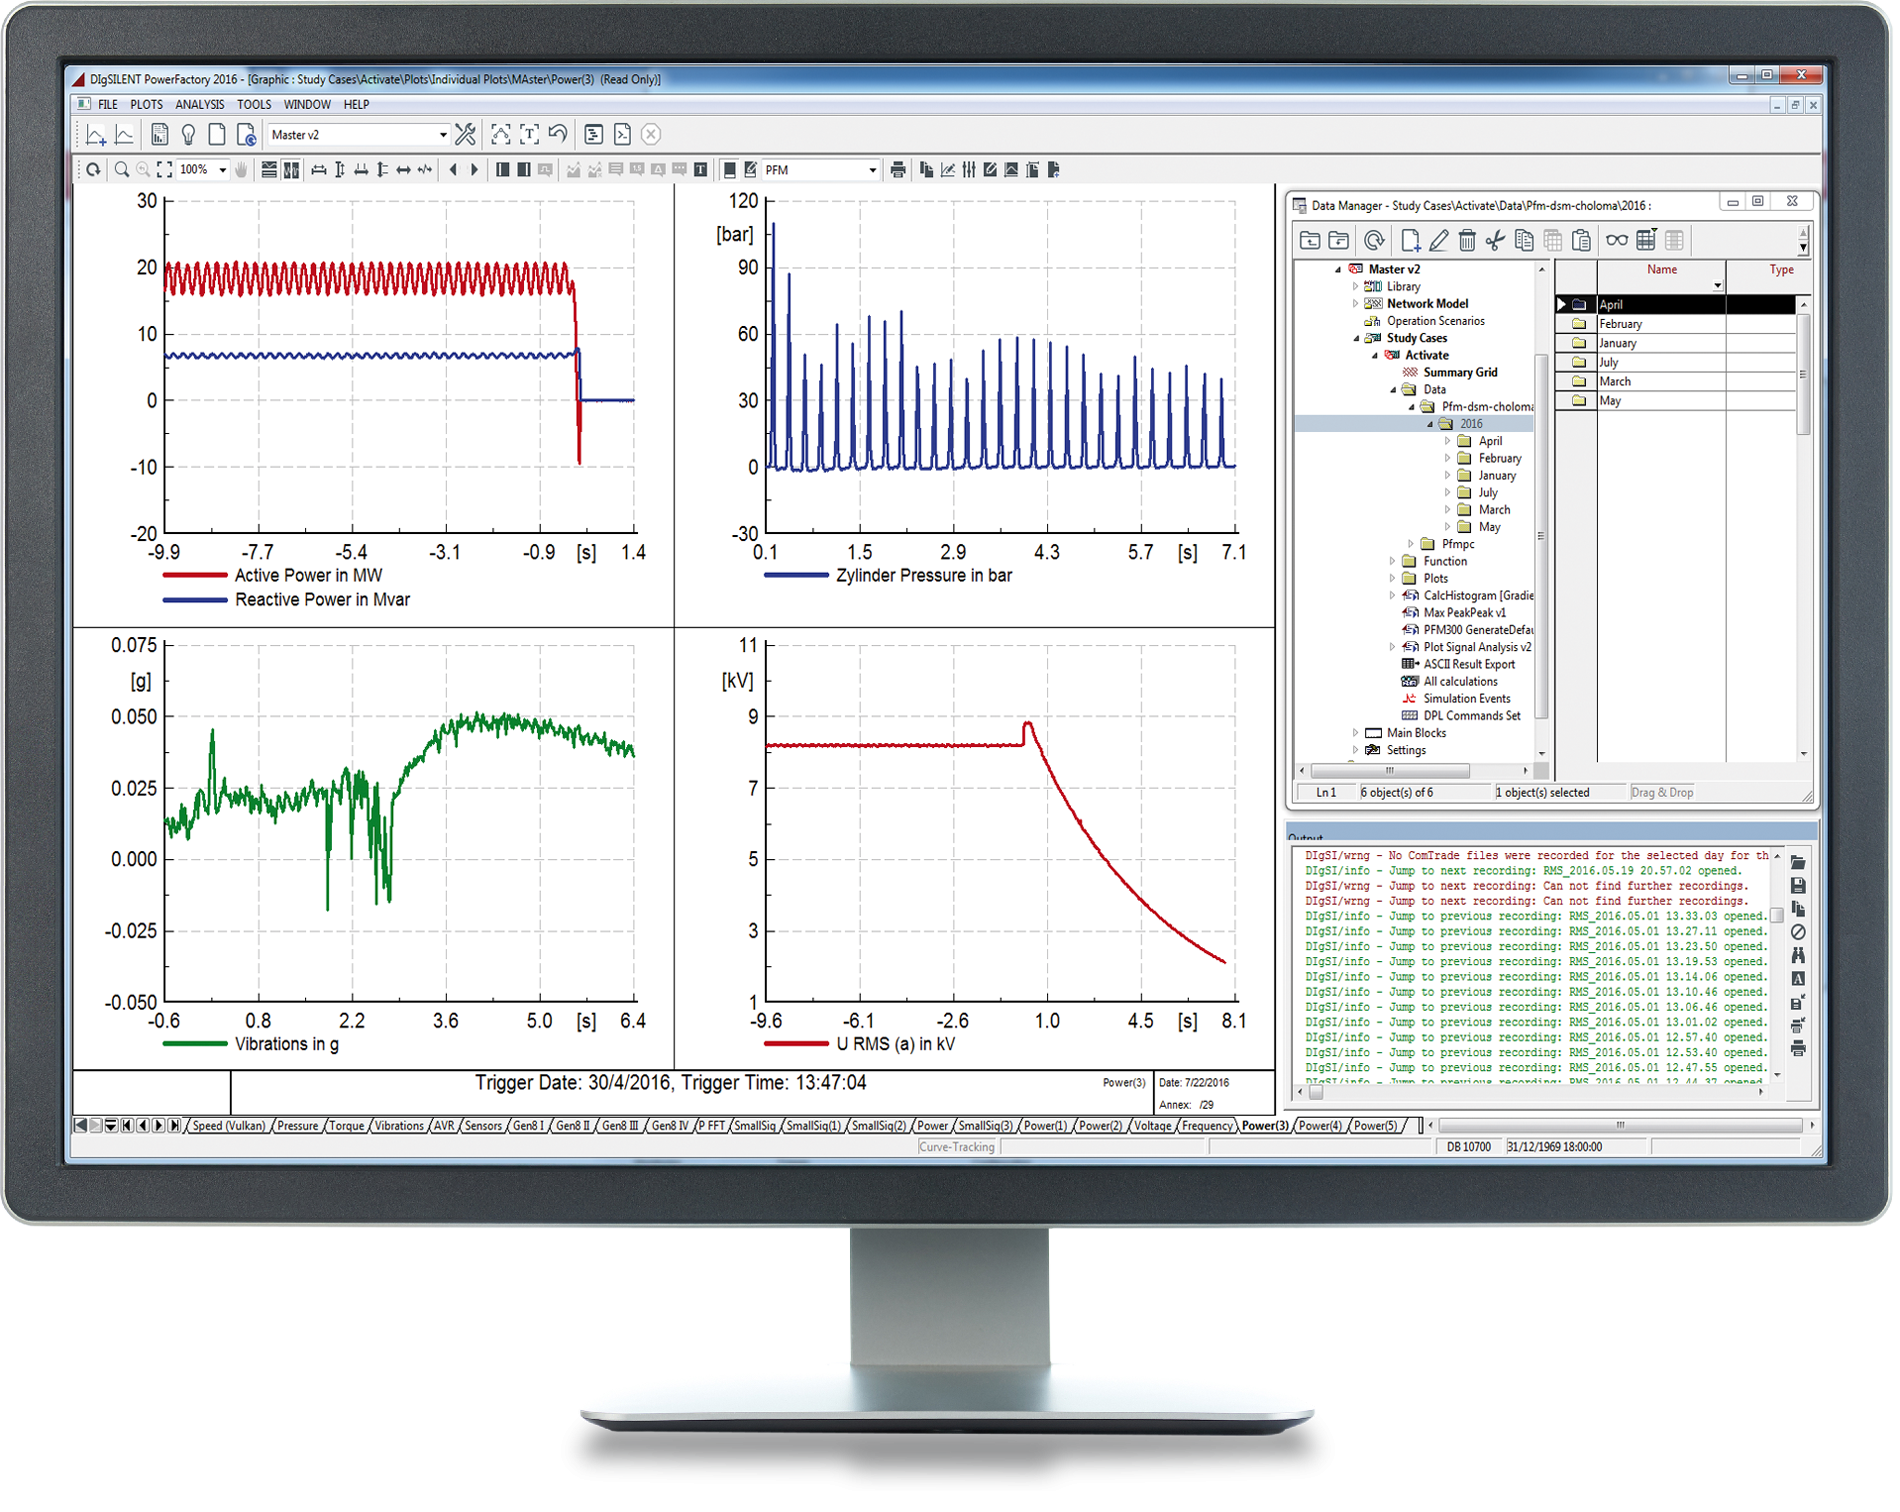The width and height of the screenshot is (1900, 1512).
Task: Click the scissors cut icon in Data Manager
Action: pyautogui.click(x=1495, y=240)
